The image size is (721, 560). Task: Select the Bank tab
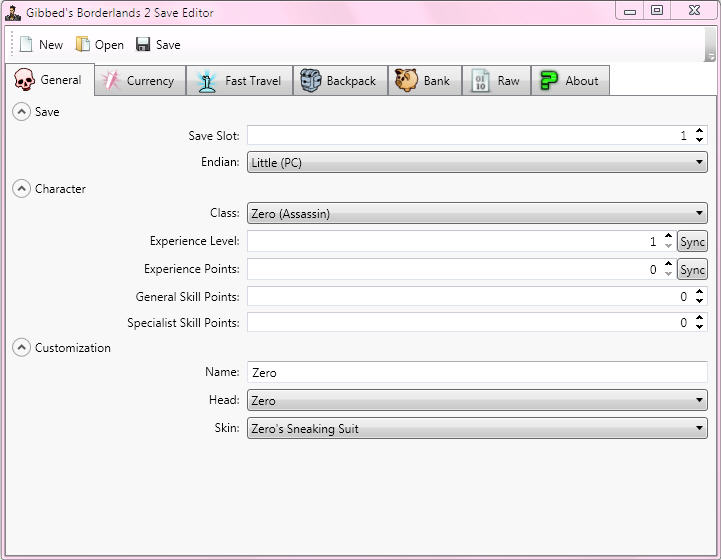tap(425, 80)
